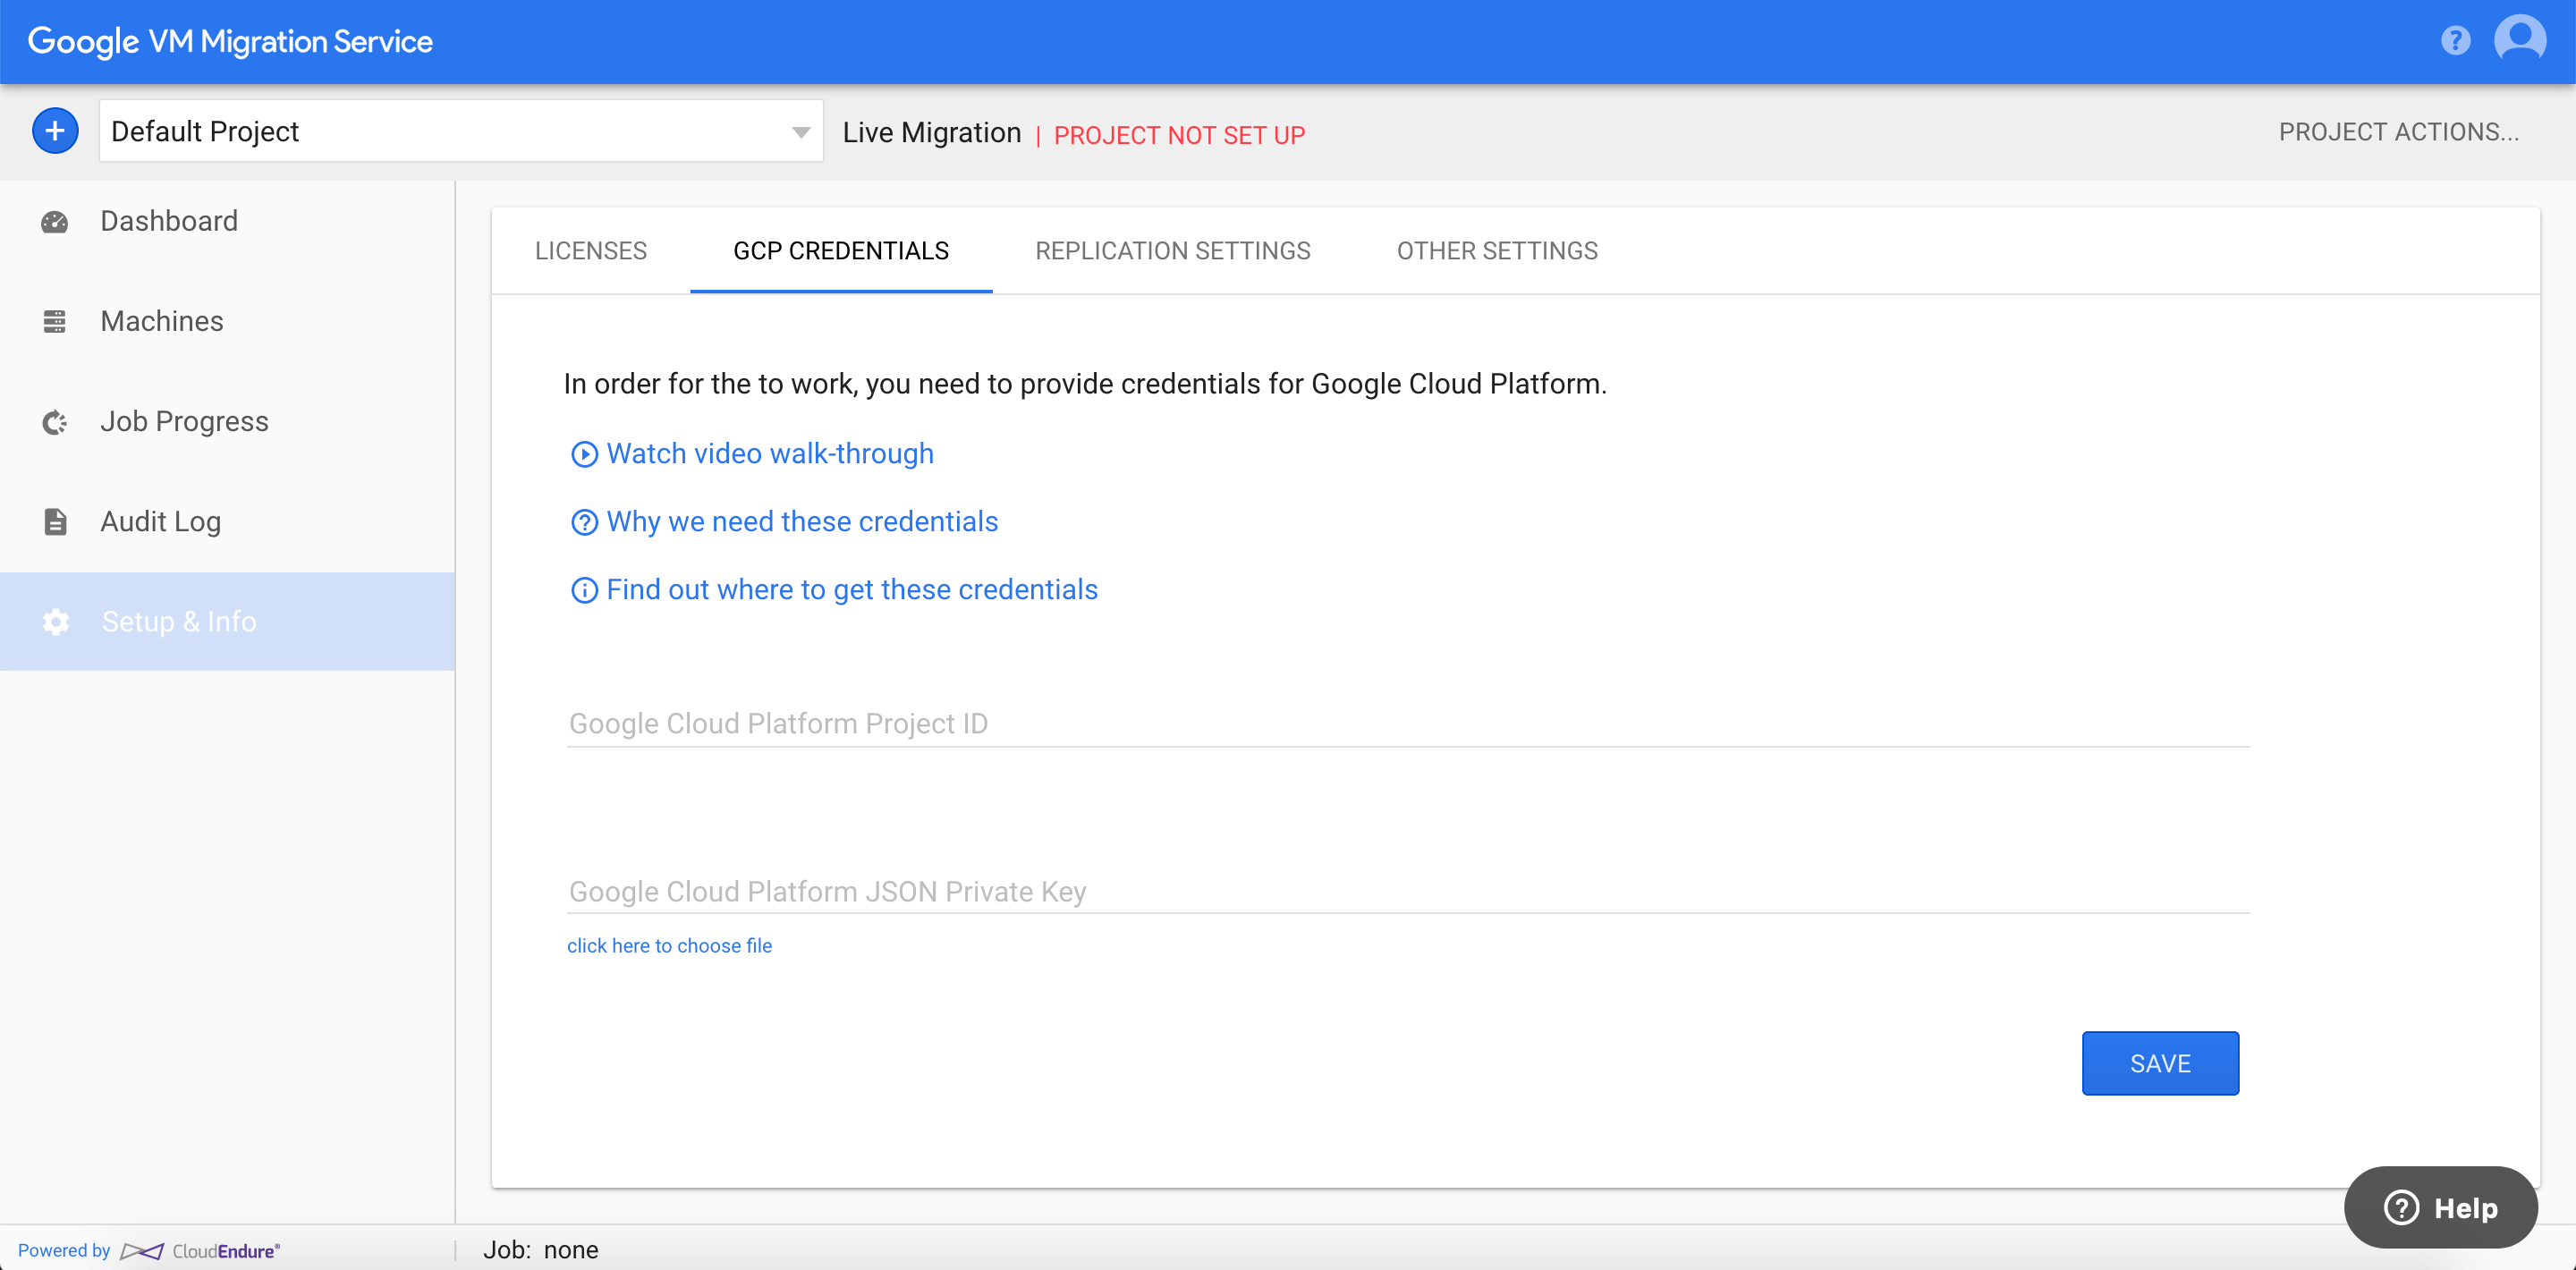Click the Machines server icon
This screenshot has width=2576, height=1270.
point(55,322)
